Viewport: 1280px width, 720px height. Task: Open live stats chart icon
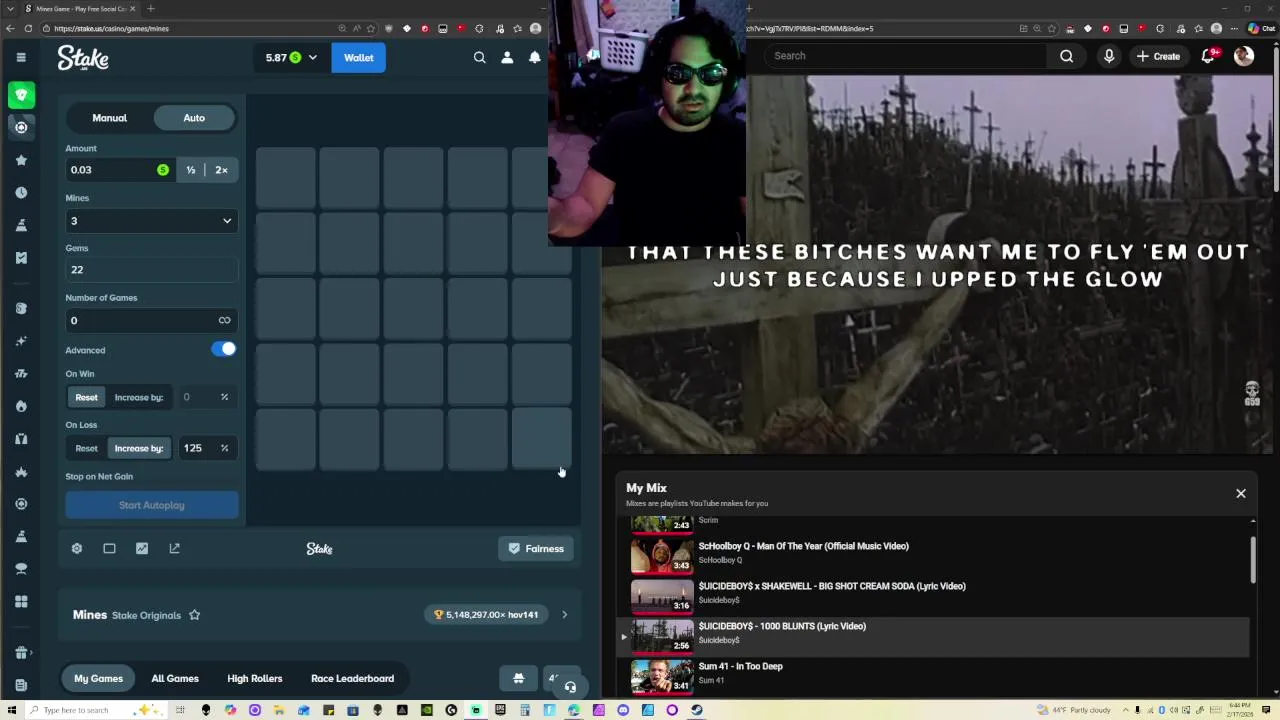[x=142, y=548]
